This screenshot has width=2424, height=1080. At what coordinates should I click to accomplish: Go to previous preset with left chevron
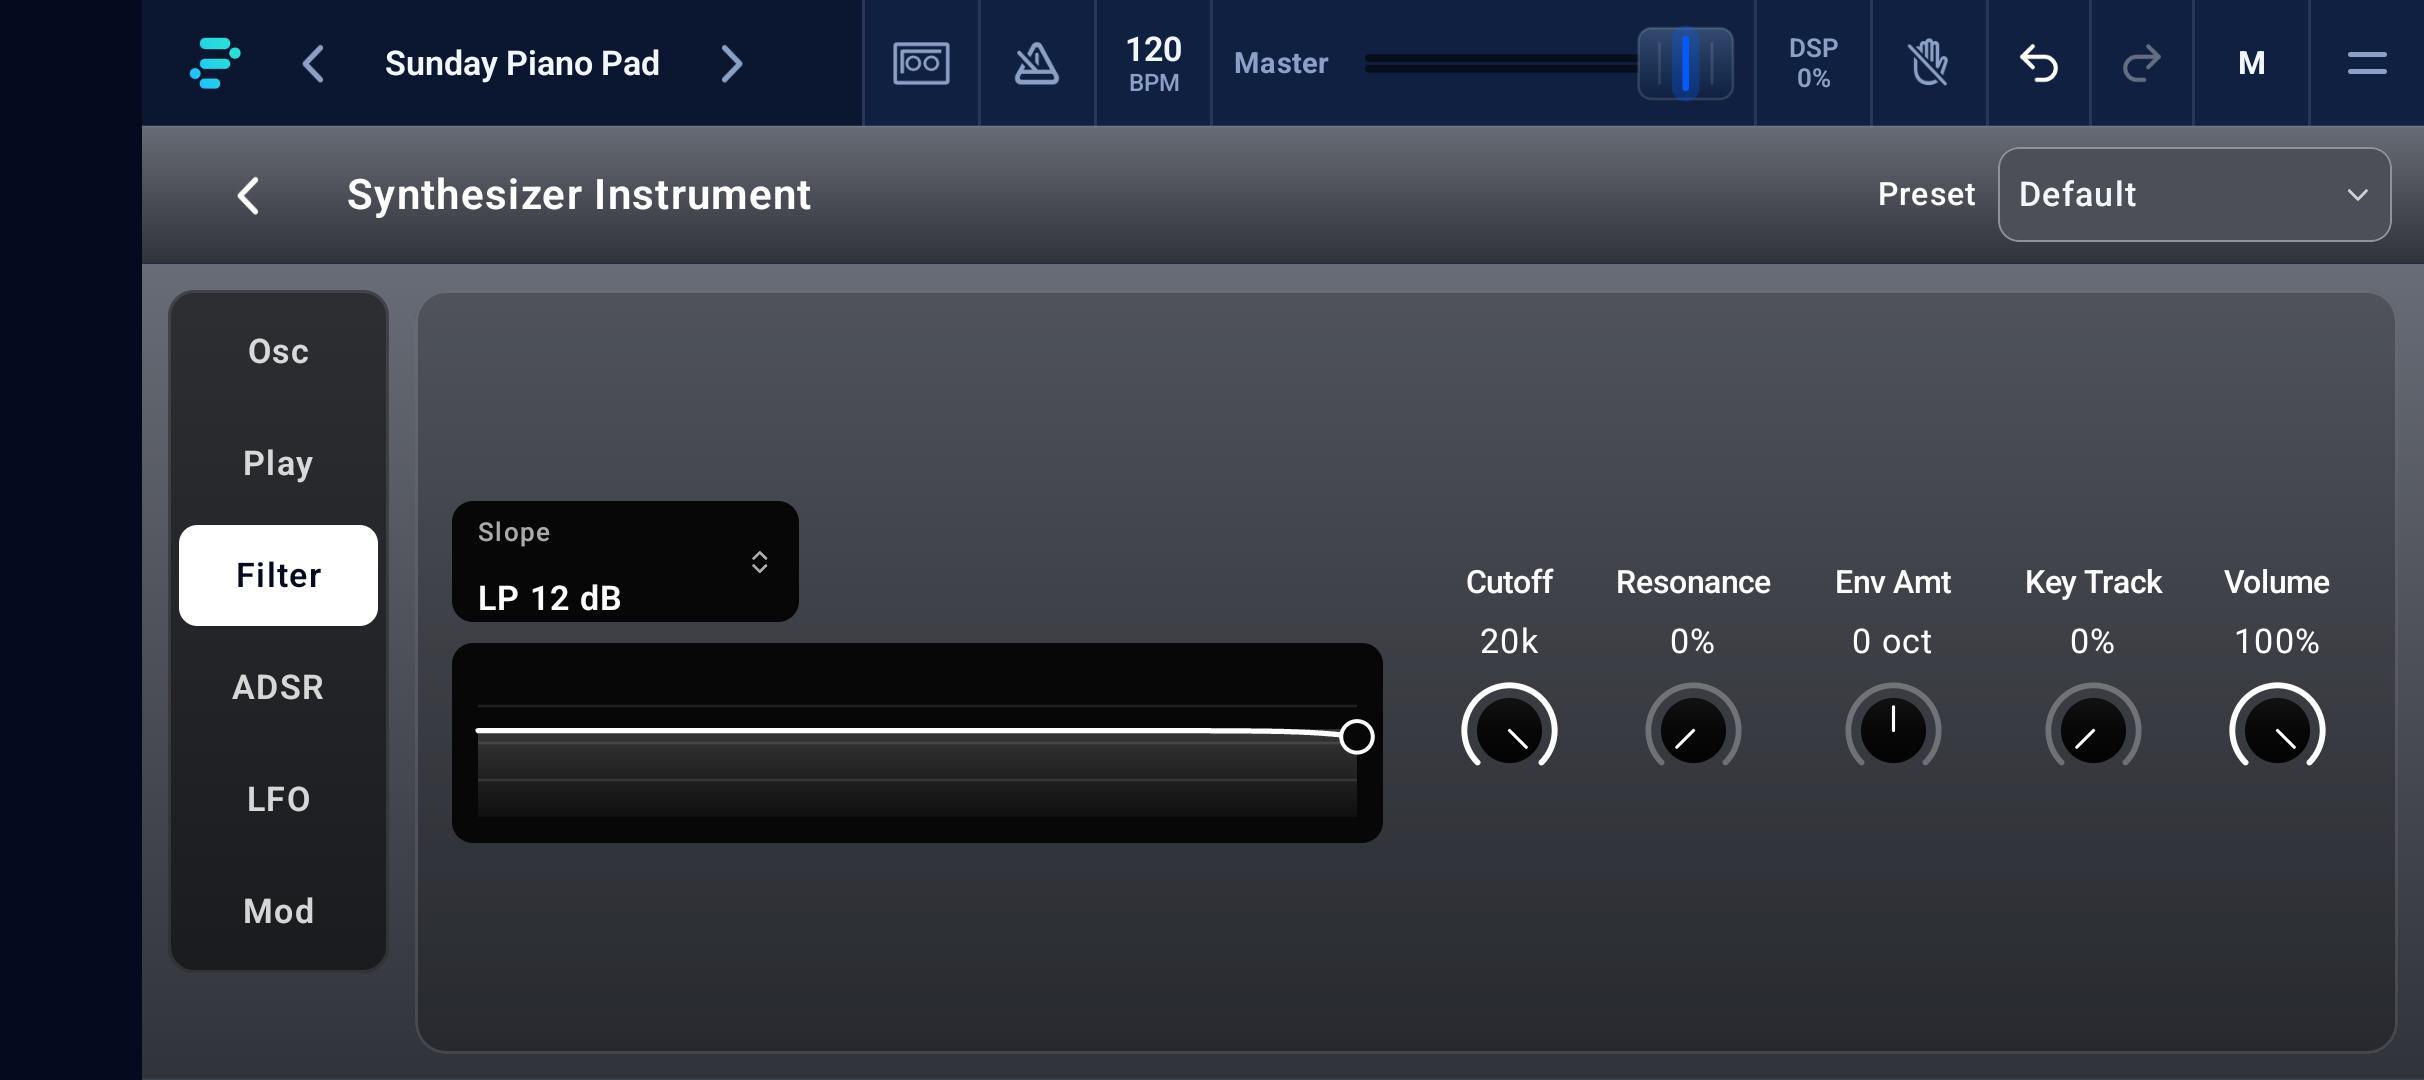pyautogui.click(x=313, y=64)
